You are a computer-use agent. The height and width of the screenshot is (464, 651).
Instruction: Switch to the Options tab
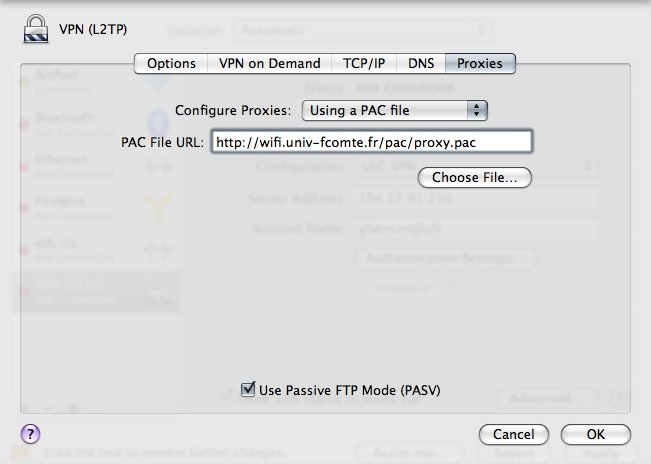171,63
